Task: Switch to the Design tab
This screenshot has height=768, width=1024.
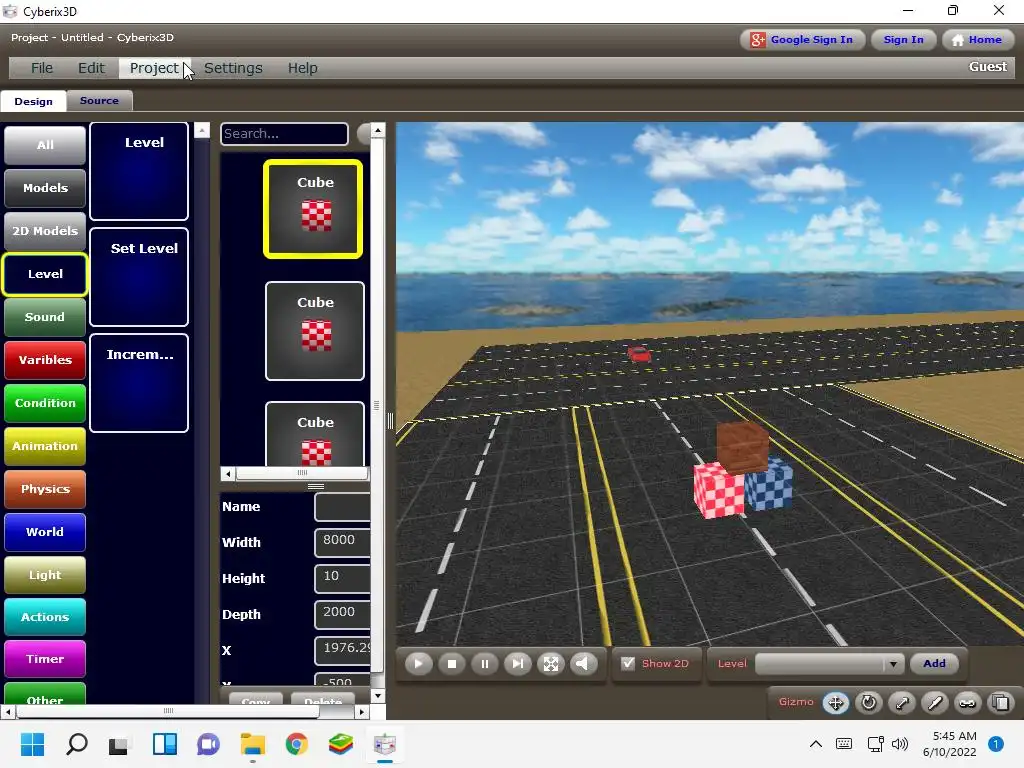Action: [x=33, y=101]
